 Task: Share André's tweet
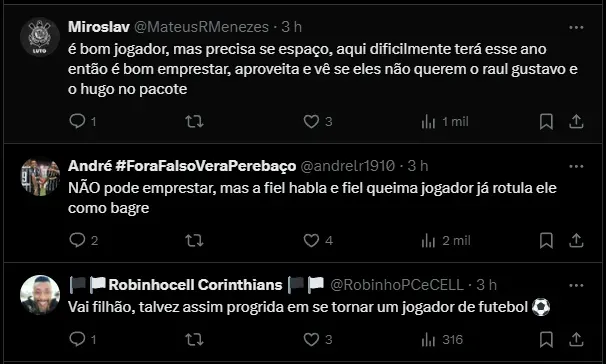[x=576, y=241]
